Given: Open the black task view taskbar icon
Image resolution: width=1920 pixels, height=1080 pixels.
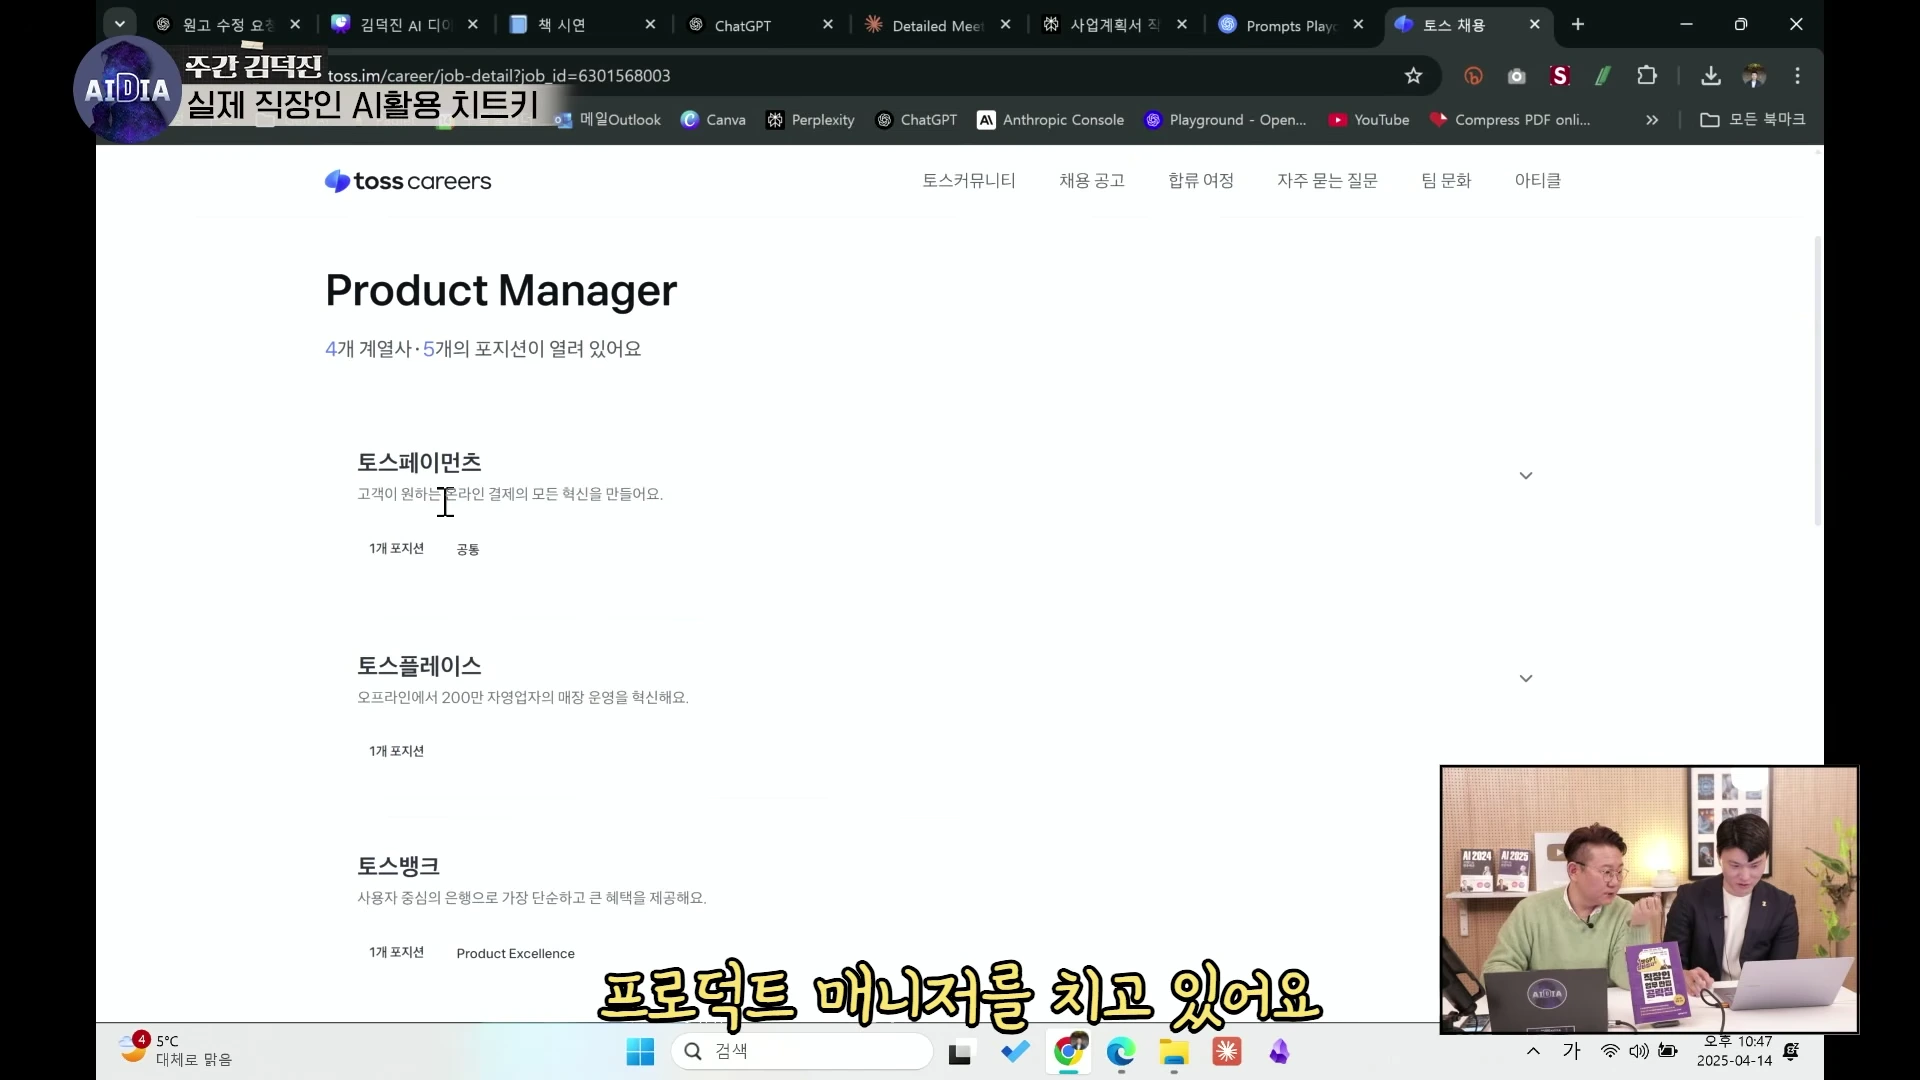Looking at the screenshot, I should [x=960, y=1052].
